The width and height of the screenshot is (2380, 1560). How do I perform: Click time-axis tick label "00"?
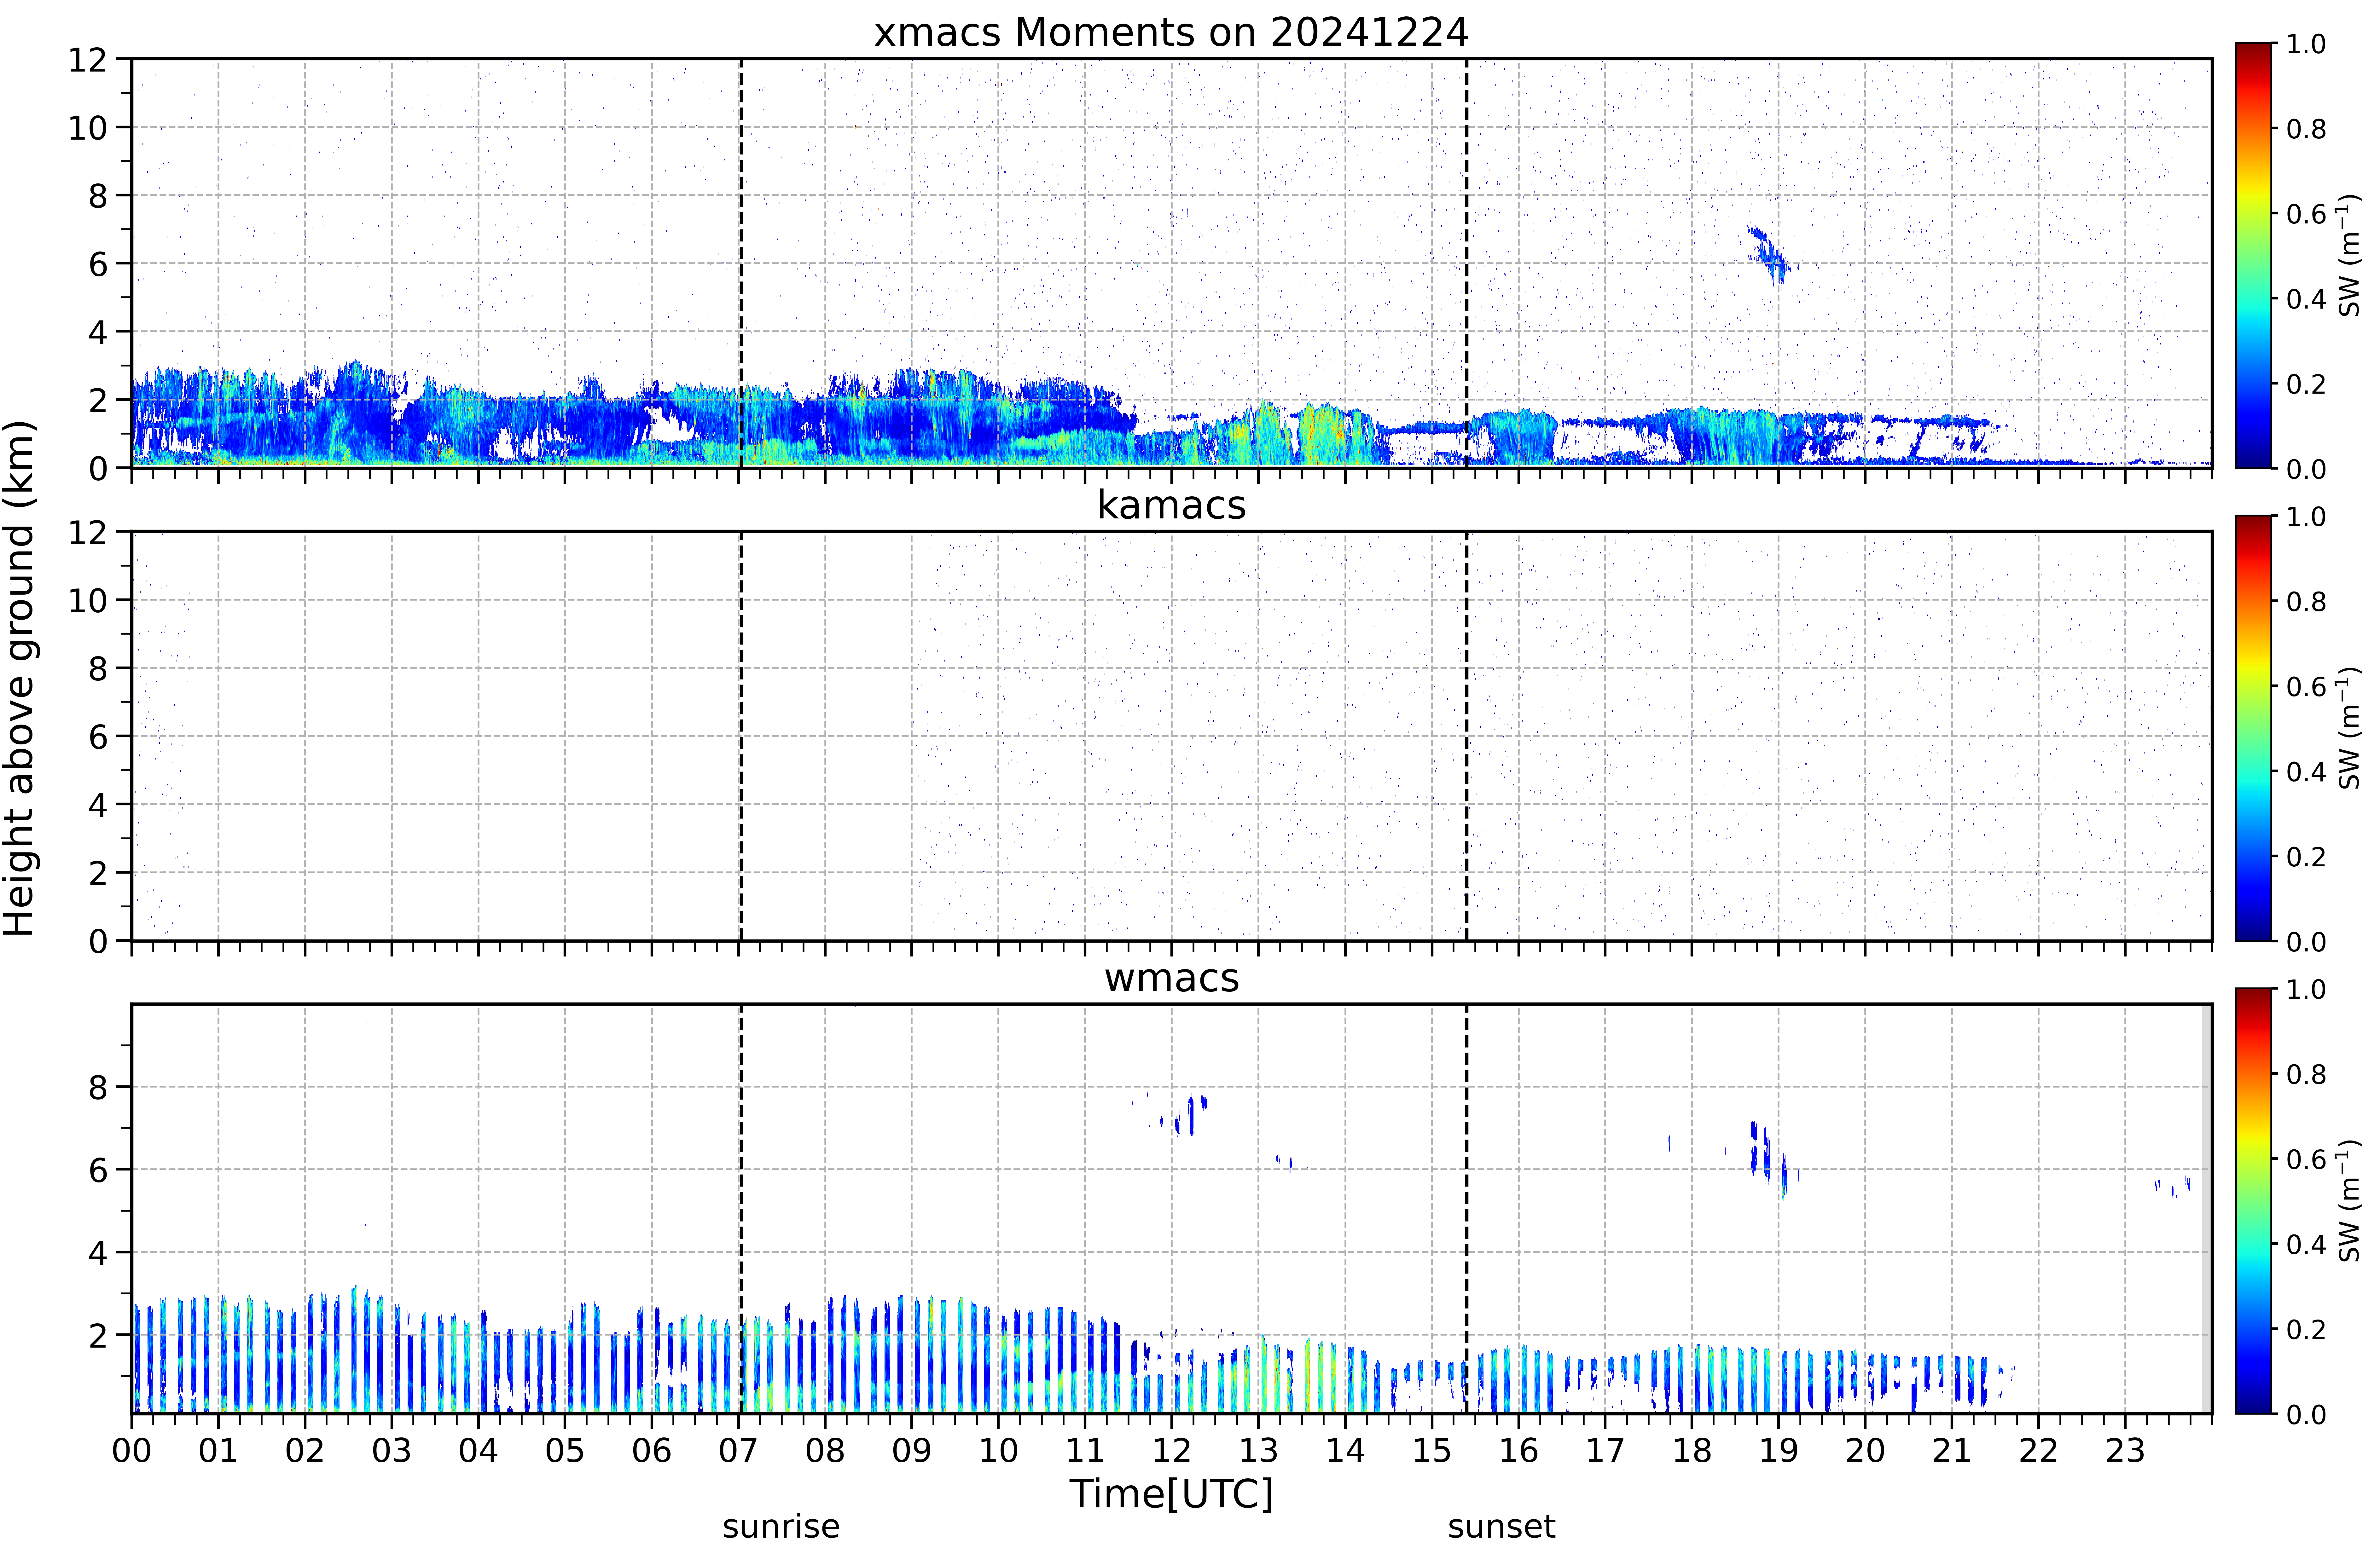point(132,1451)
